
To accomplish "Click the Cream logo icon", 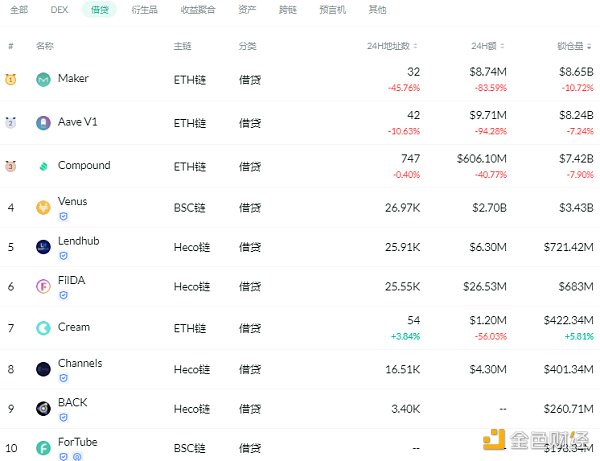I will point(43,328).
